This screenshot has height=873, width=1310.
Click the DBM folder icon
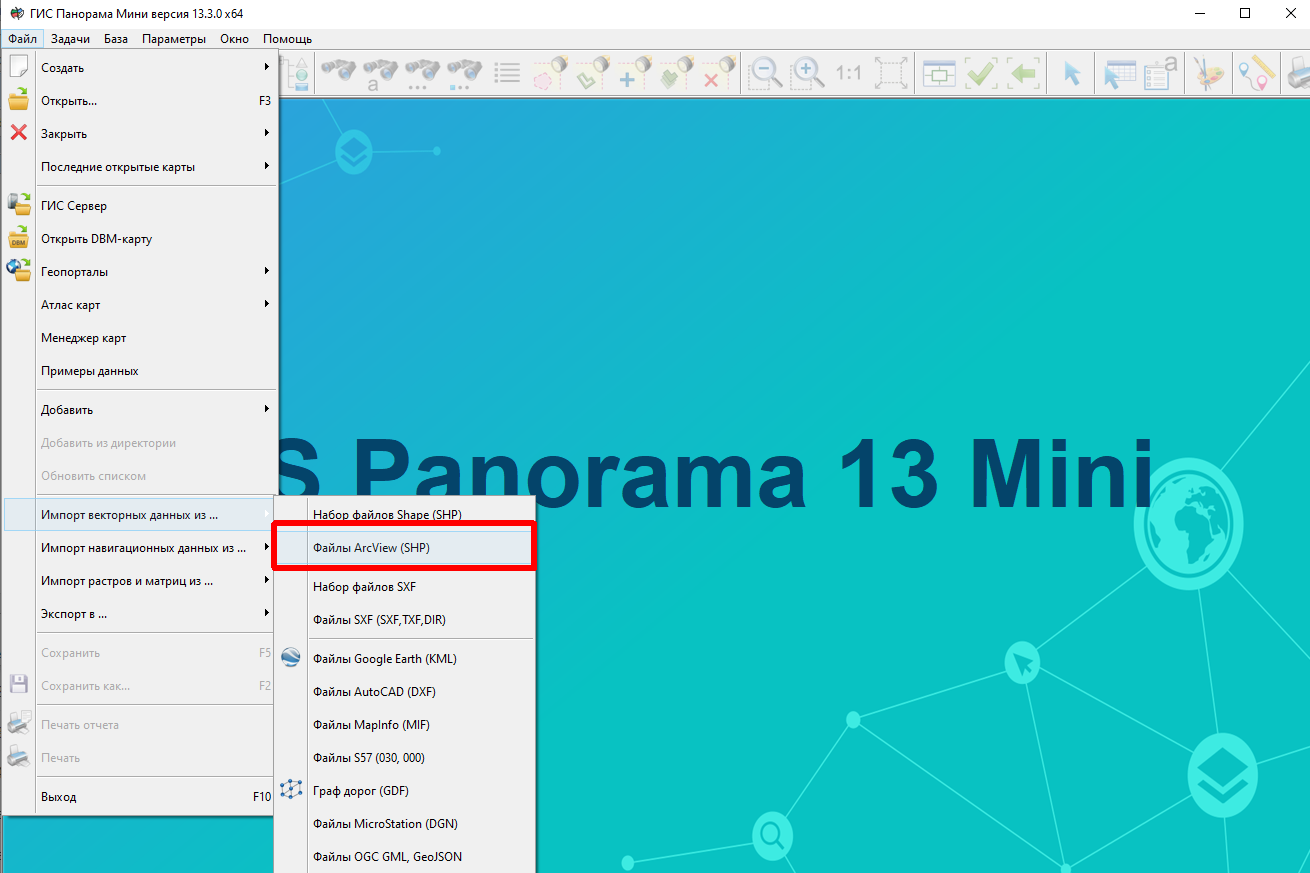[19, 238]
